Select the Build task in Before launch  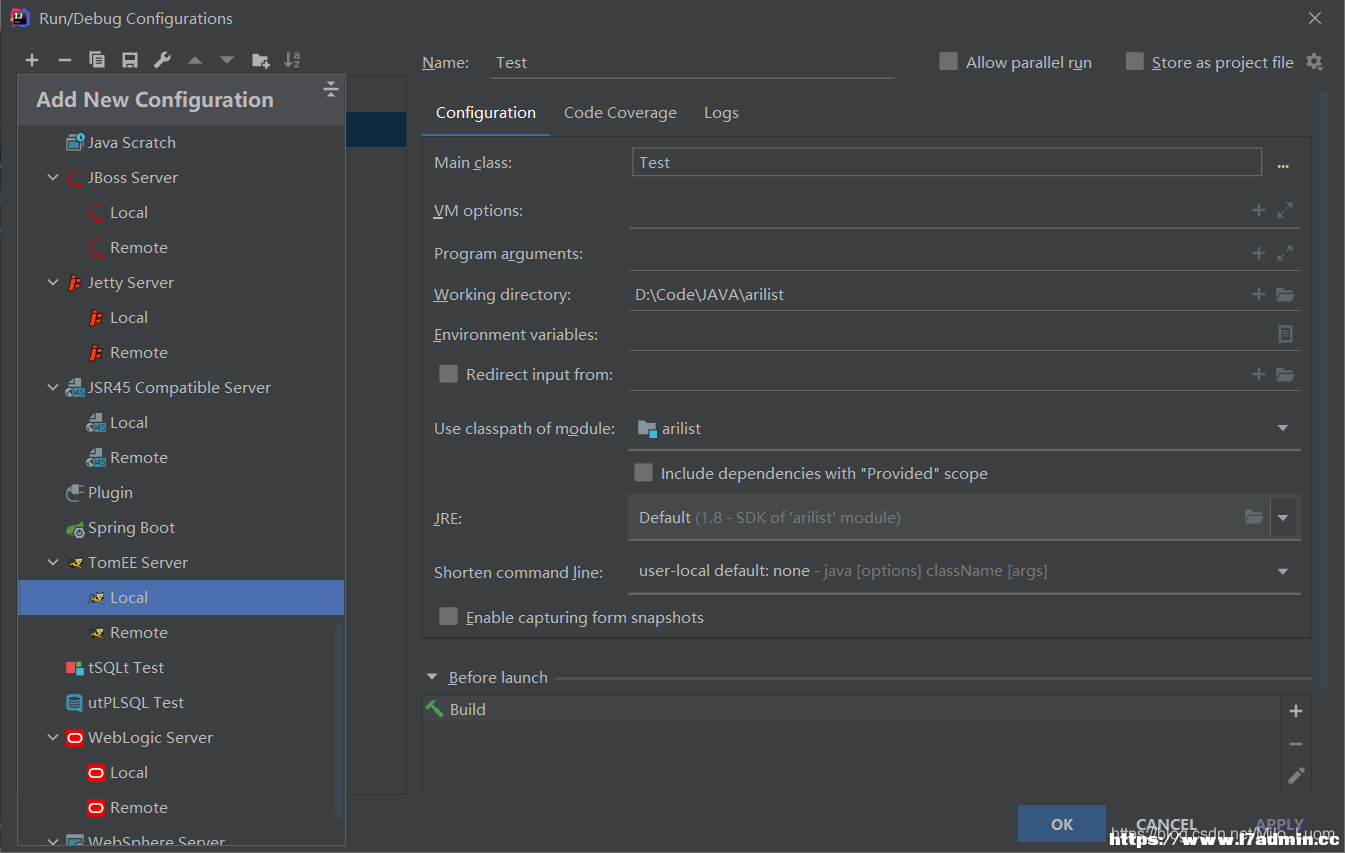click(x=851, y=709)
